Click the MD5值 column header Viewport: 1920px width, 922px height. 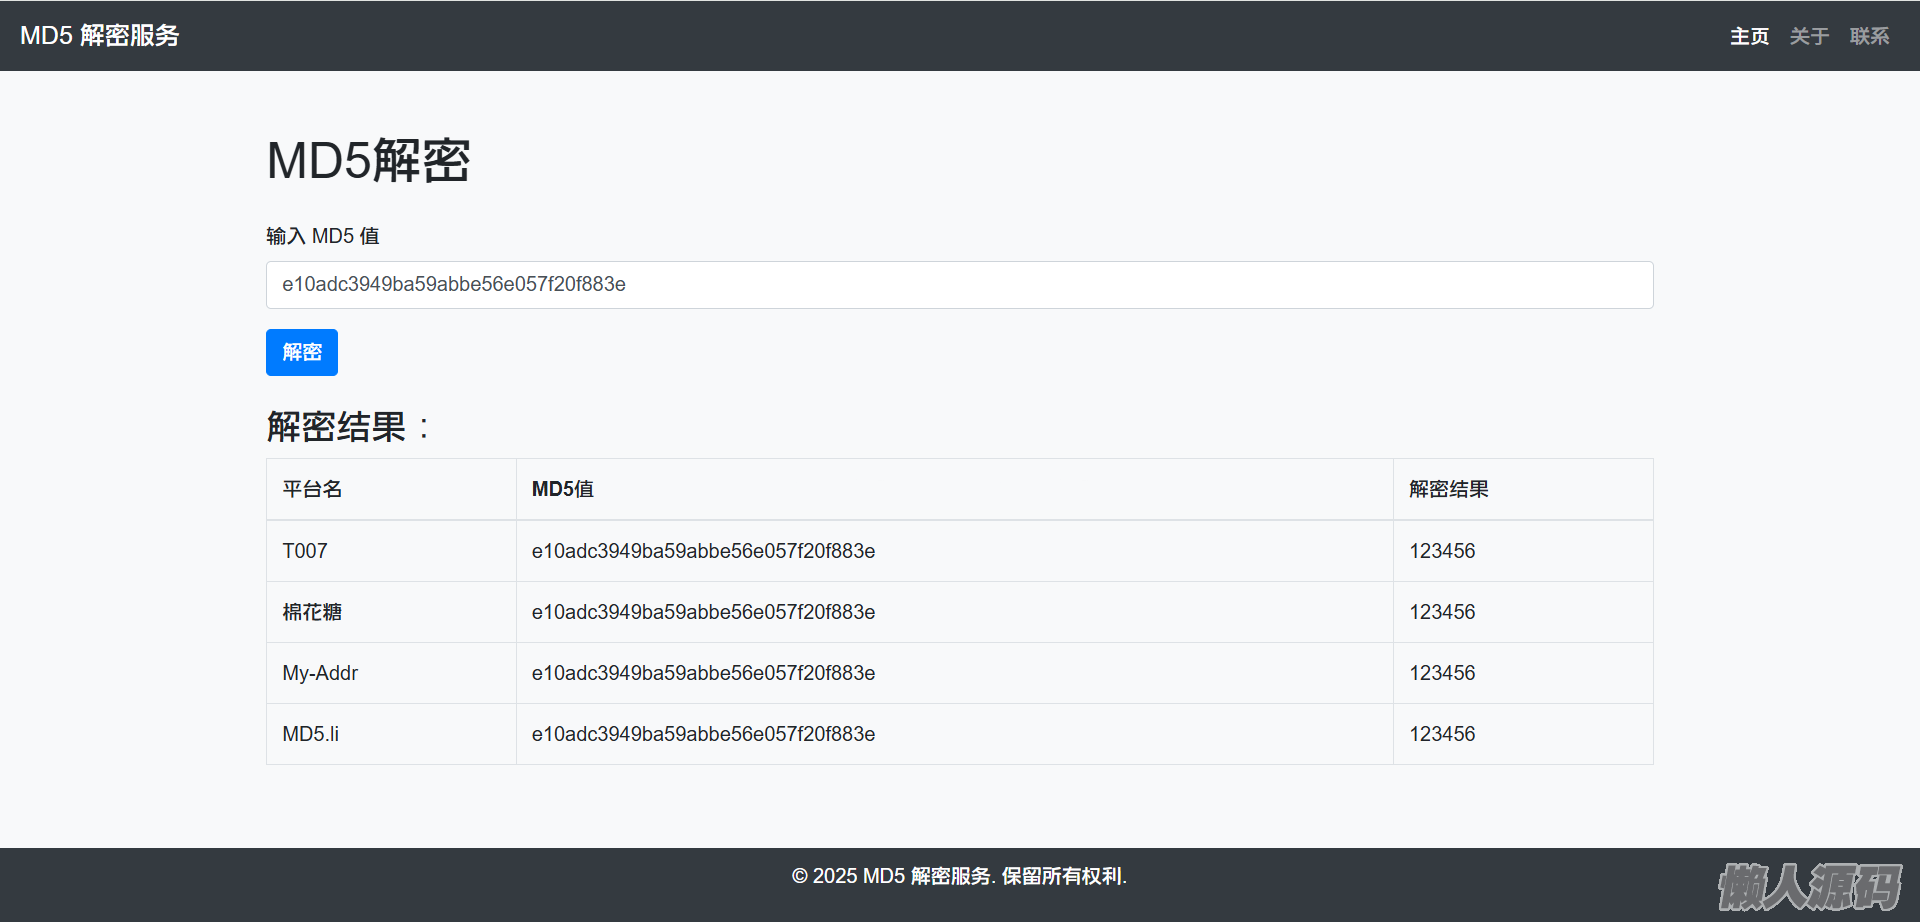tap(562, 489)
